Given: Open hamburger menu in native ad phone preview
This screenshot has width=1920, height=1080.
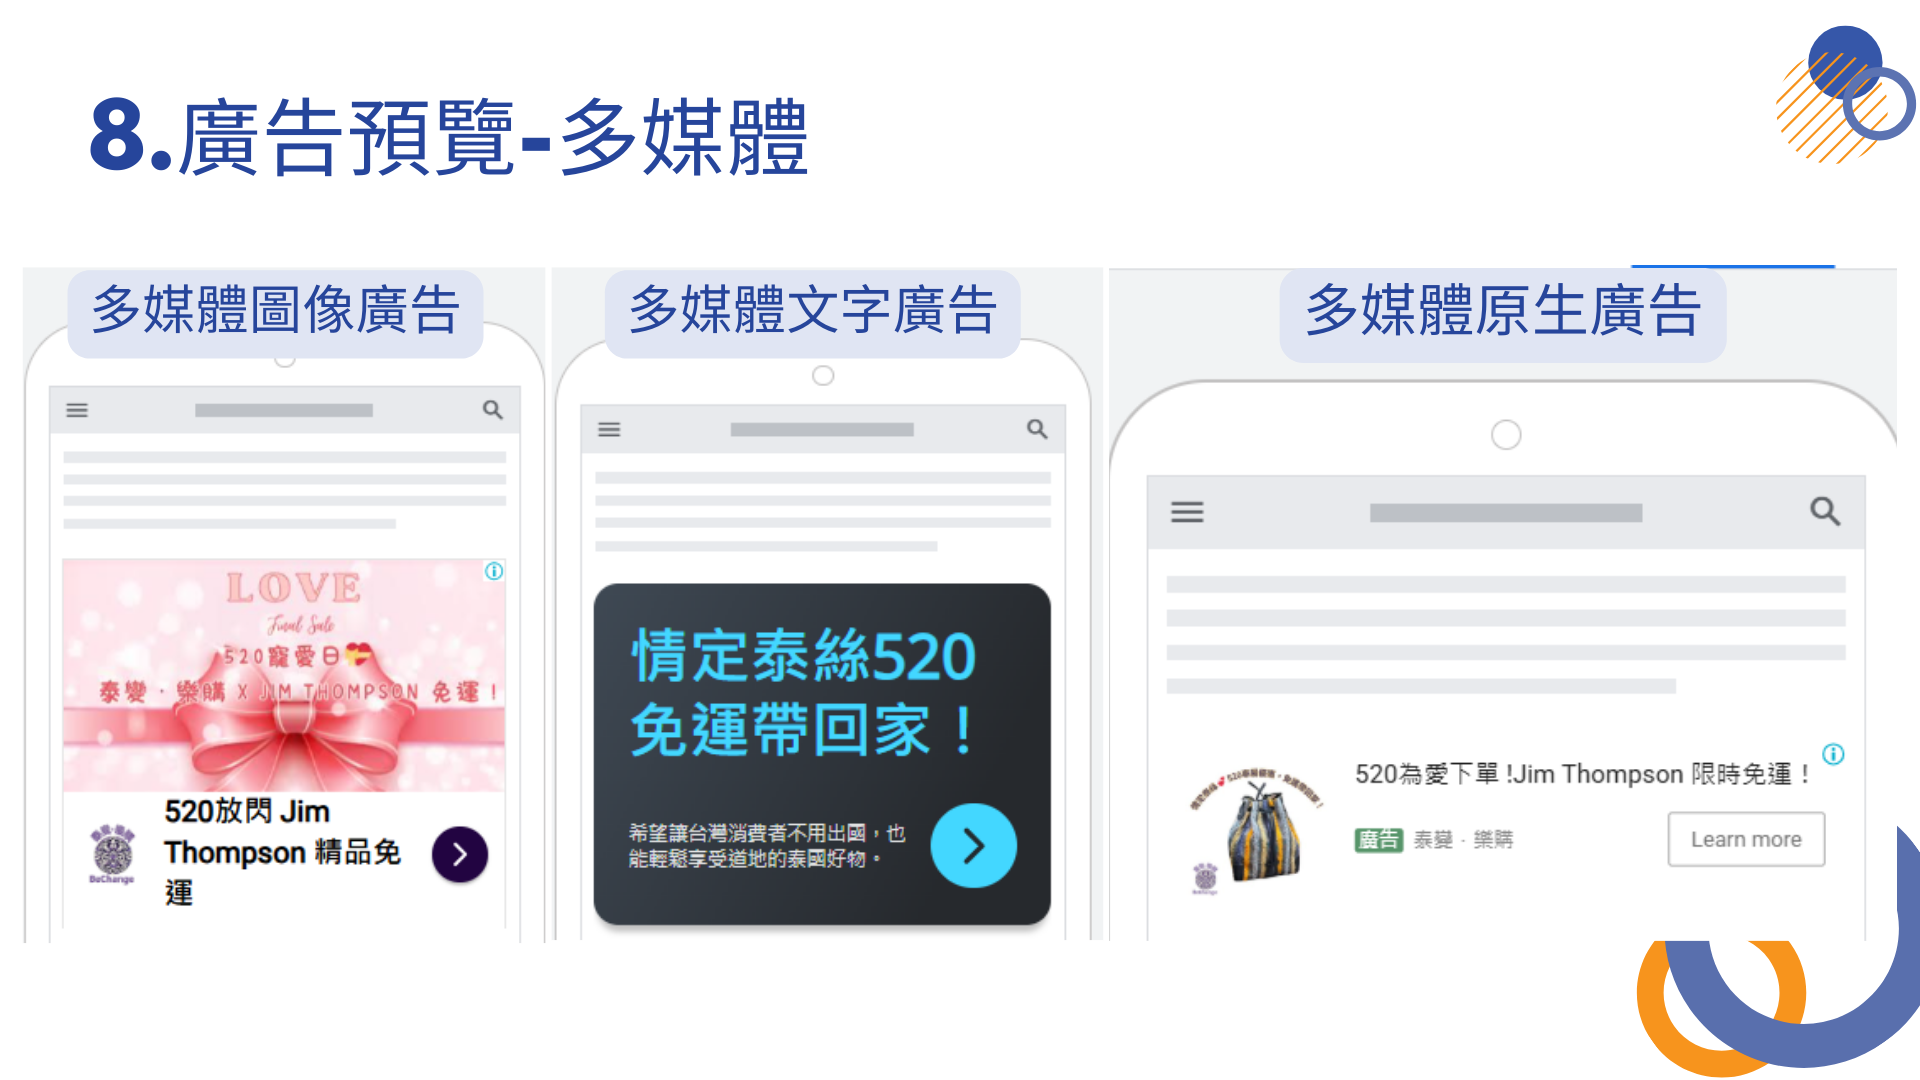Looking at the screenshot, I should point(1187,512).
